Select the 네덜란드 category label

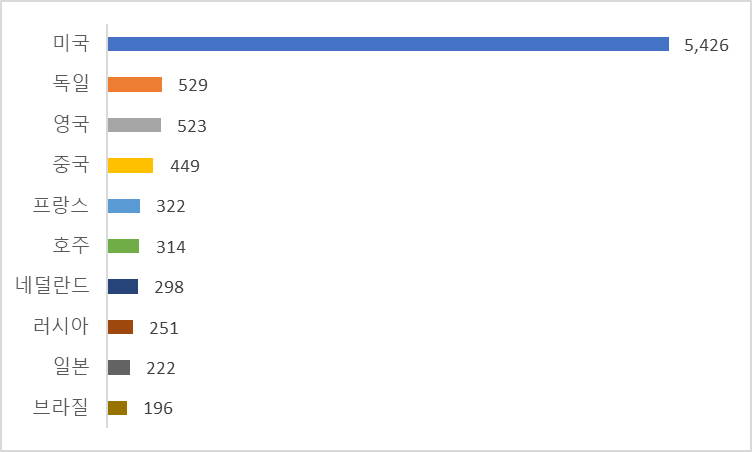click(x=53, y=287)
